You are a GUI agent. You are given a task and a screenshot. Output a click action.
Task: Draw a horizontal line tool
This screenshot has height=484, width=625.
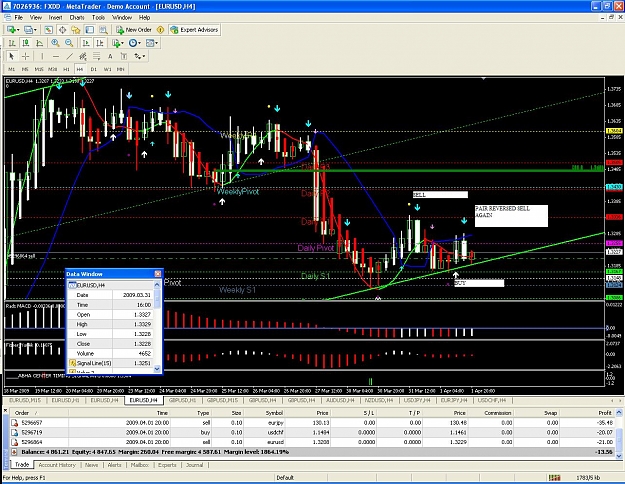55,56
